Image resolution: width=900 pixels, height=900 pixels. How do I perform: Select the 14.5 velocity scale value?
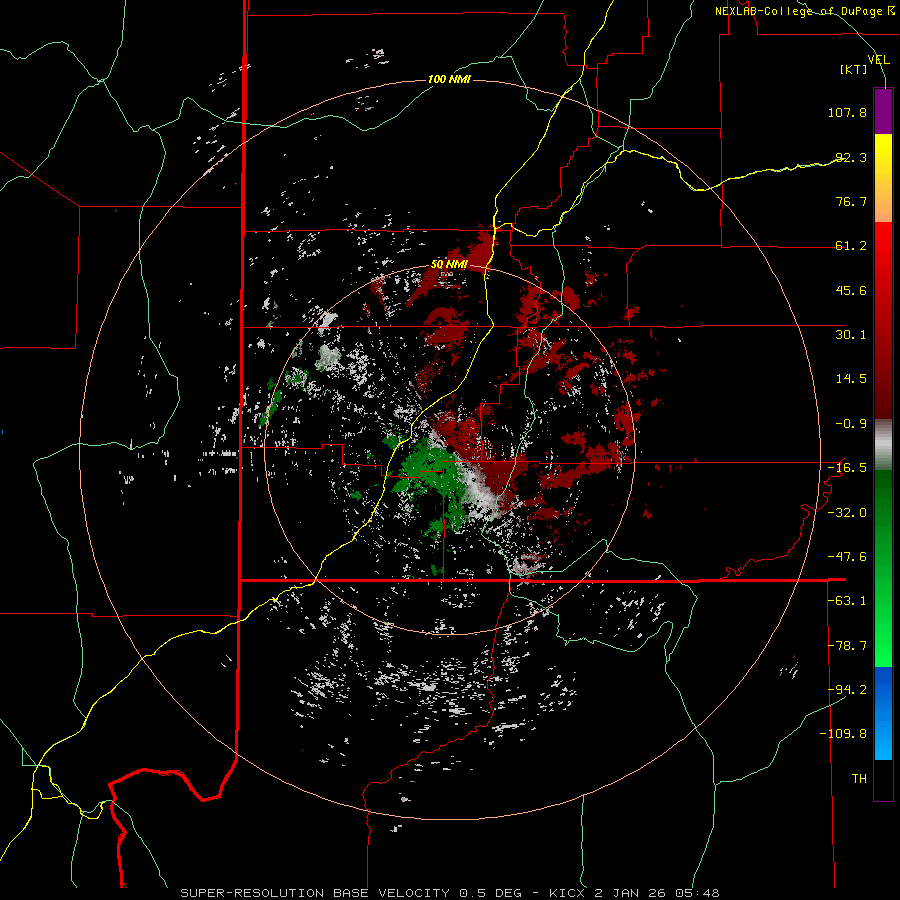pyautogui.click(x=851, y=379)
